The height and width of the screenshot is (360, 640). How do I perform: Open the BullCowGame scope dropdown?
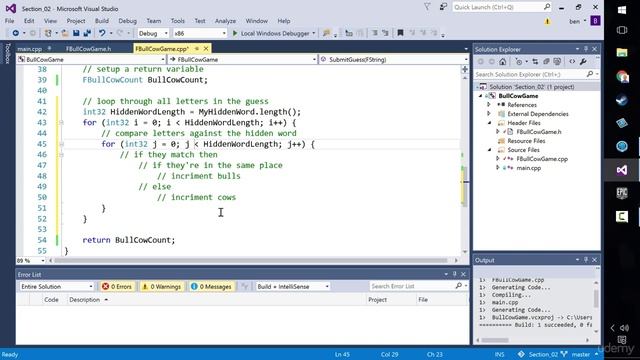[x=91, y=60]
